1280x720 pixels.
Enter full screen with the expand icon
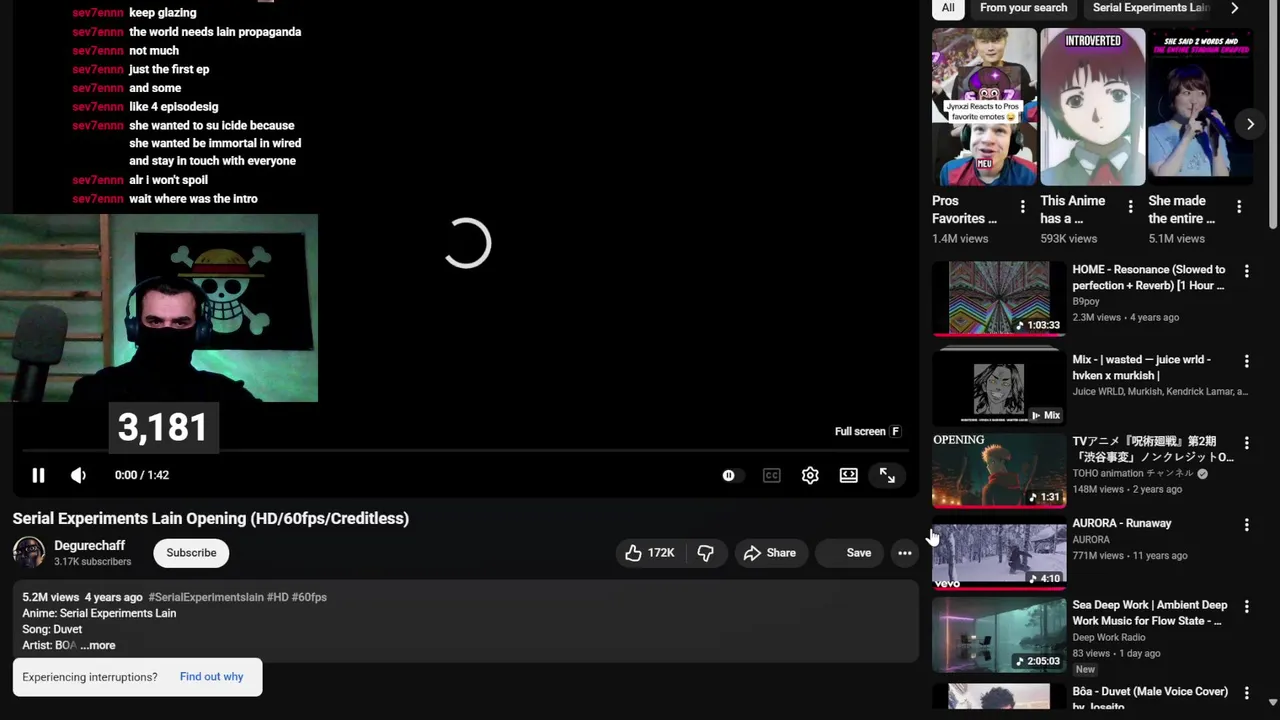[887, 475]
